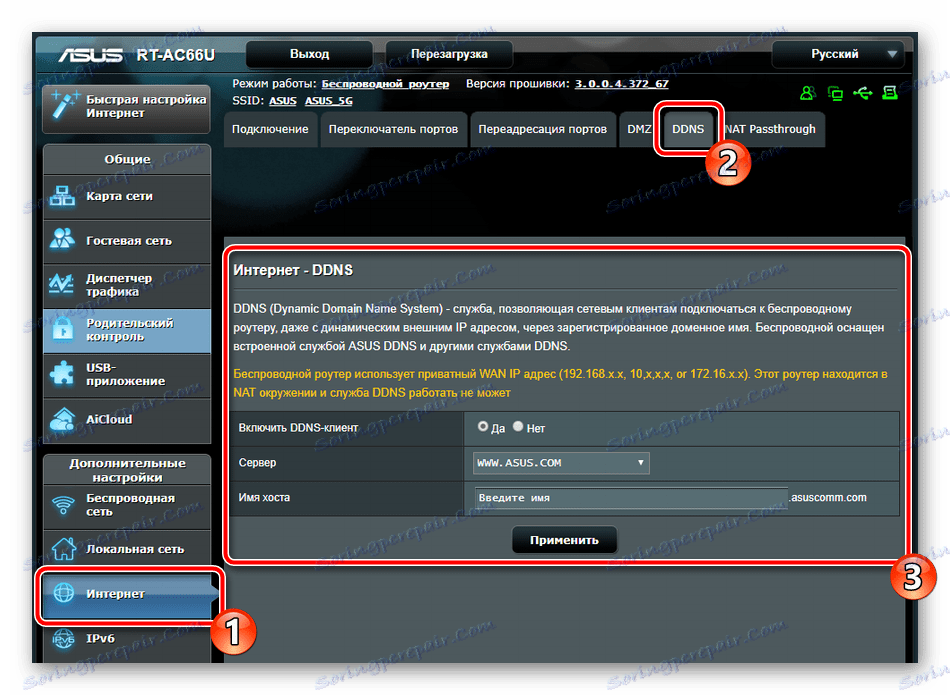The height and width of the screenshot is (695, 950).
Task: Switch to the DDNS tab
Action: click(688, 129)
